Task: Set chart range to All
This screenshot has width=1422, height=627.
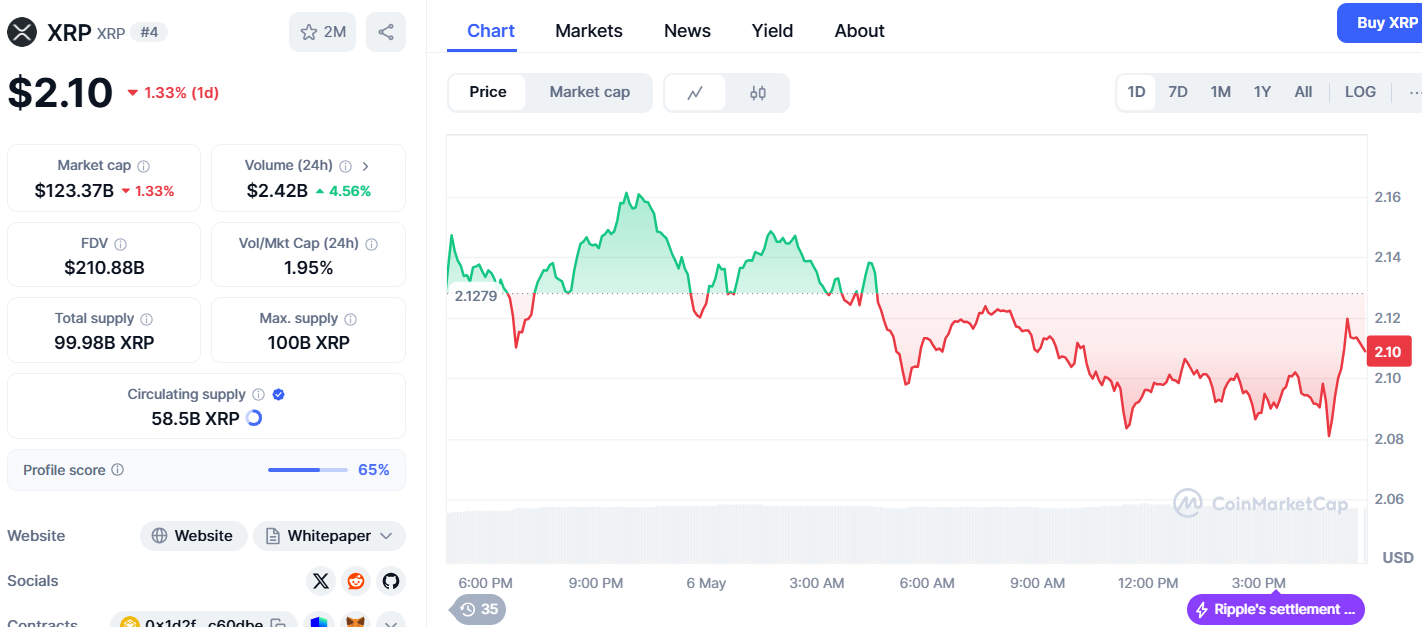Action: click(1303, 92)
